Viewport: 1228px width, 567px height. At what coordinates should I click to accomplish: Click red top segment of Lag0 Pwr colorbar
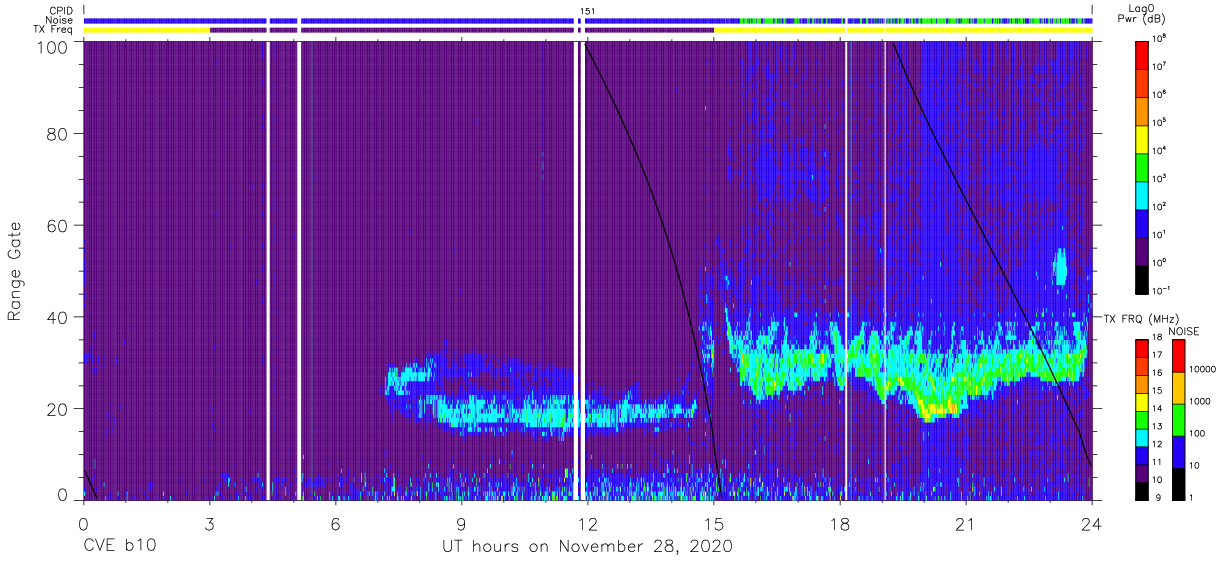(1144, 54)
